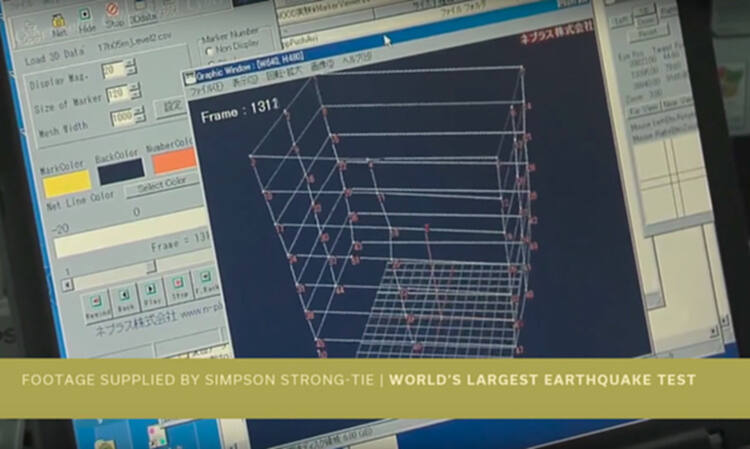Start playback with the Play button
Screen dimensions: 750x449
(151, 293)
